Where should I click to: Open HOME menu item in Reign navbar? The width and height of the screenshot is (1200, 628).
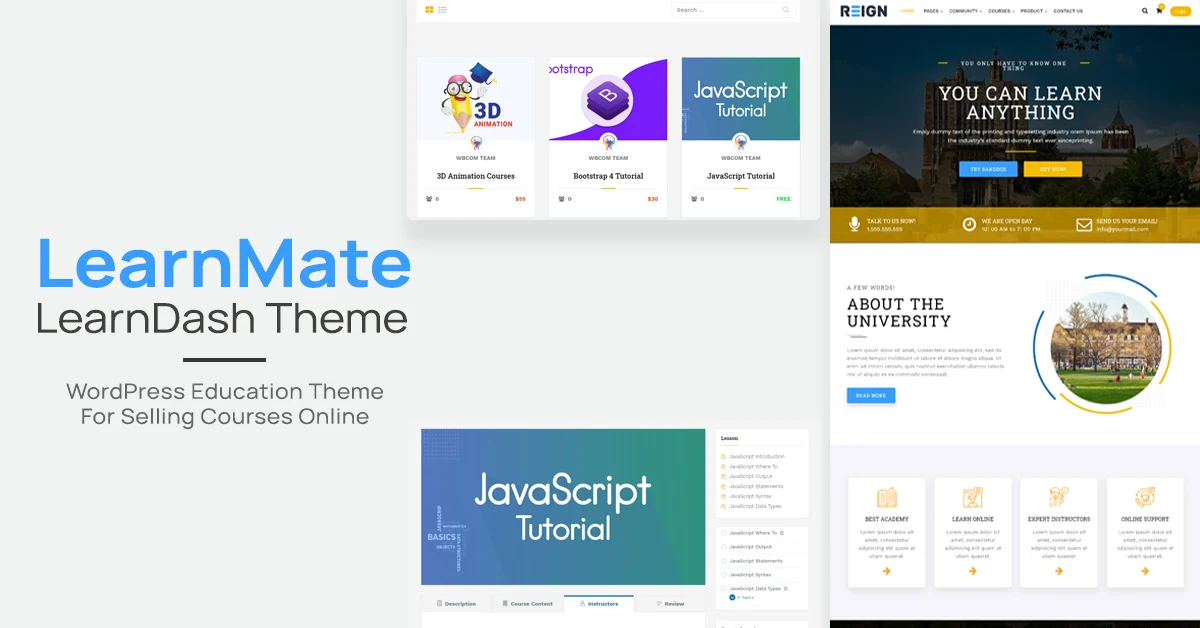(907, 11)
